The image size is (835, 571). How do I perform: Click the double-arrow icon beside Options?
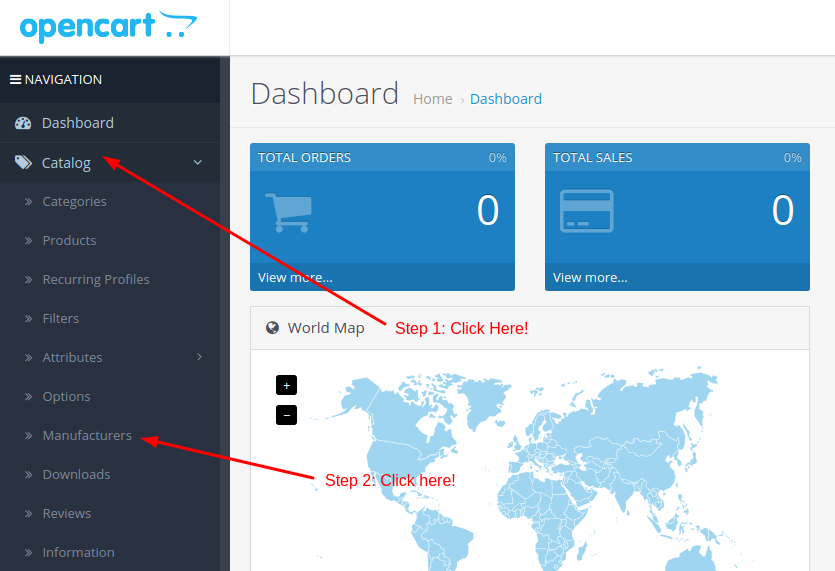point(28,396)
